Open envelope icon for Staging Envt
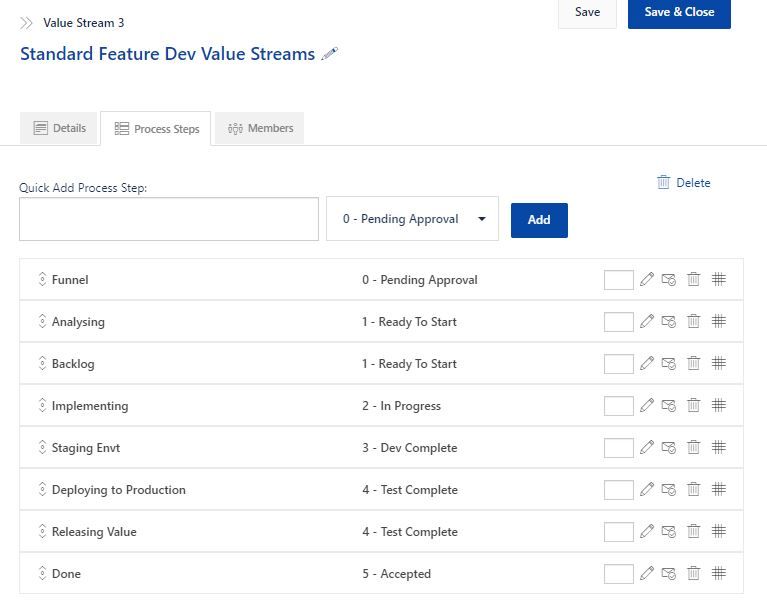Screen dimensions: 767x613 pos(669,447)
